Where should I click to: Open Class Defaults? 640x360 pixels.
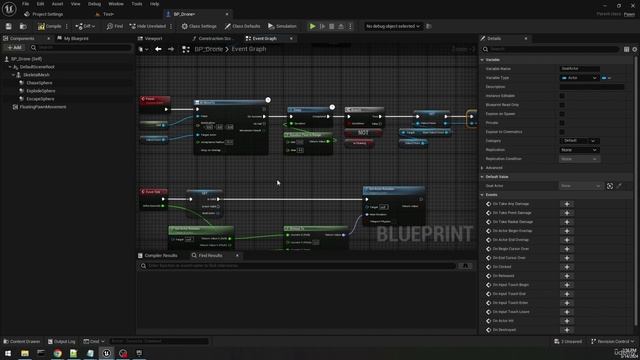(242, 26)
